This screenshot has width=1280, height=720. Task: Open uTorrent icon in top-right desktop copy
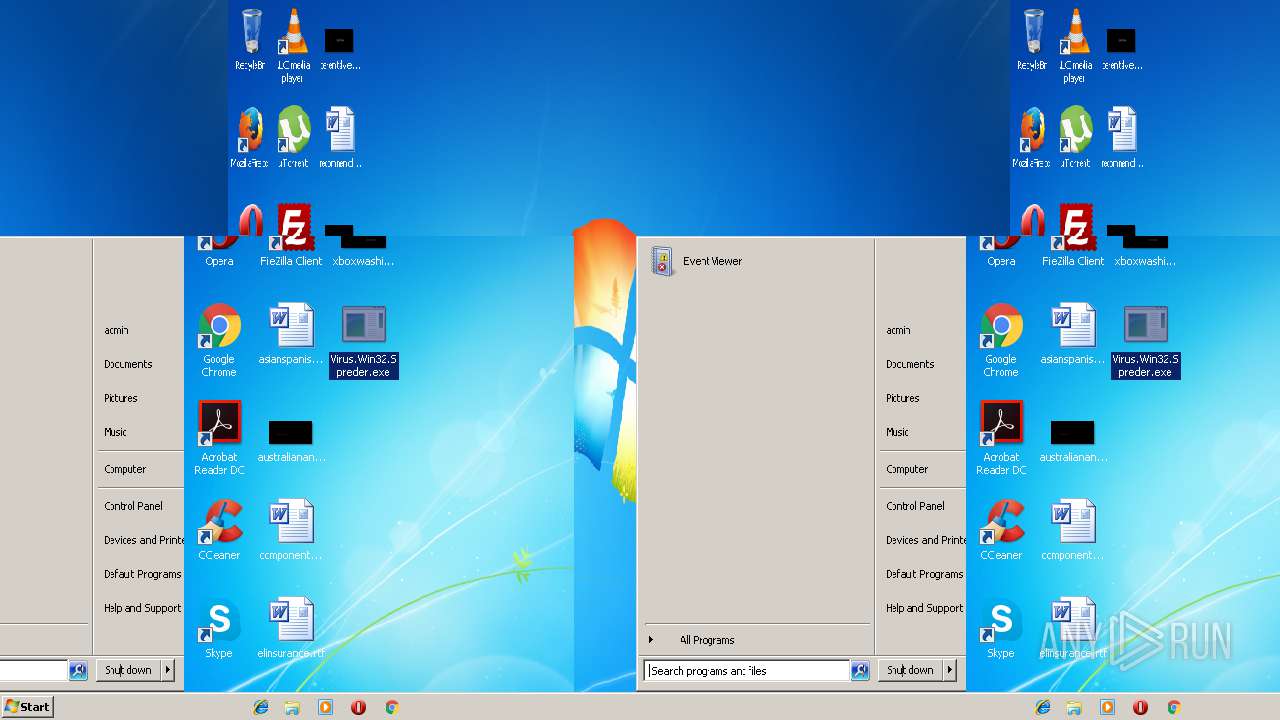click(x=1075, y=137)
